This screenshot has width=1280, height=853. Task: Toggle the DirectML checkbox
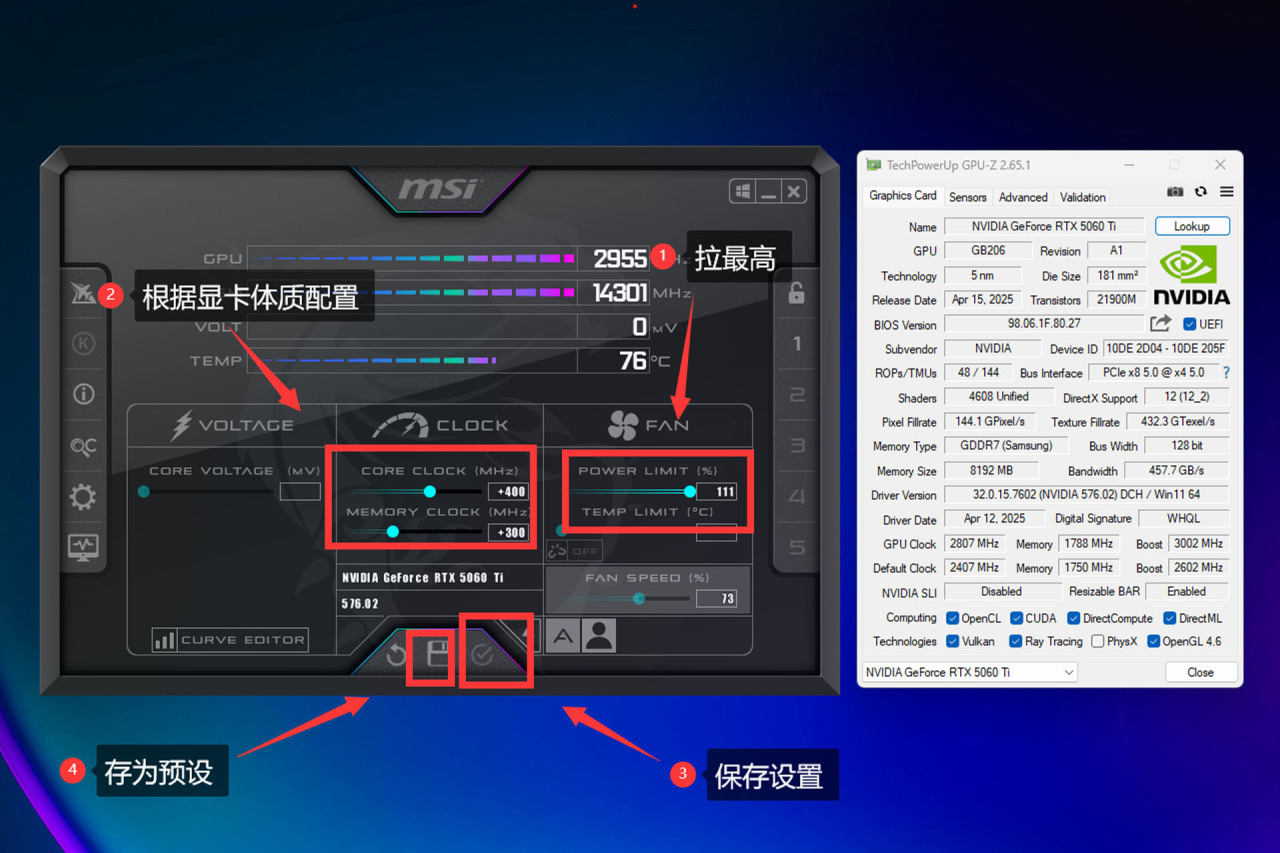point(1169,618)
